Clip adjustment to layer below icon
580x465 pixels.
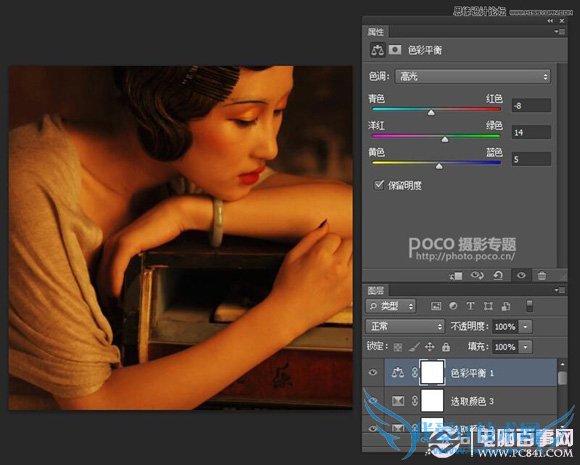click(x=456, y=276)
